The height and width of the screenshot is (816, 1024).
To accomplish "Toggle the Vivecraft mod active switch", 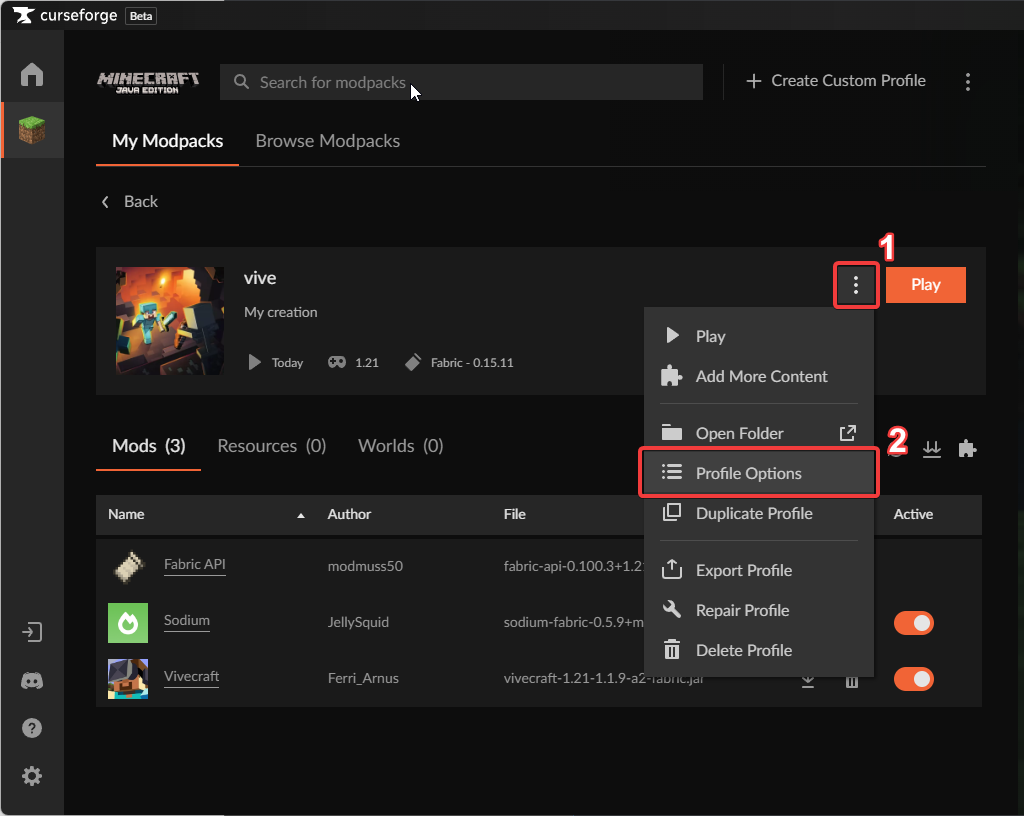I will 914,679.
